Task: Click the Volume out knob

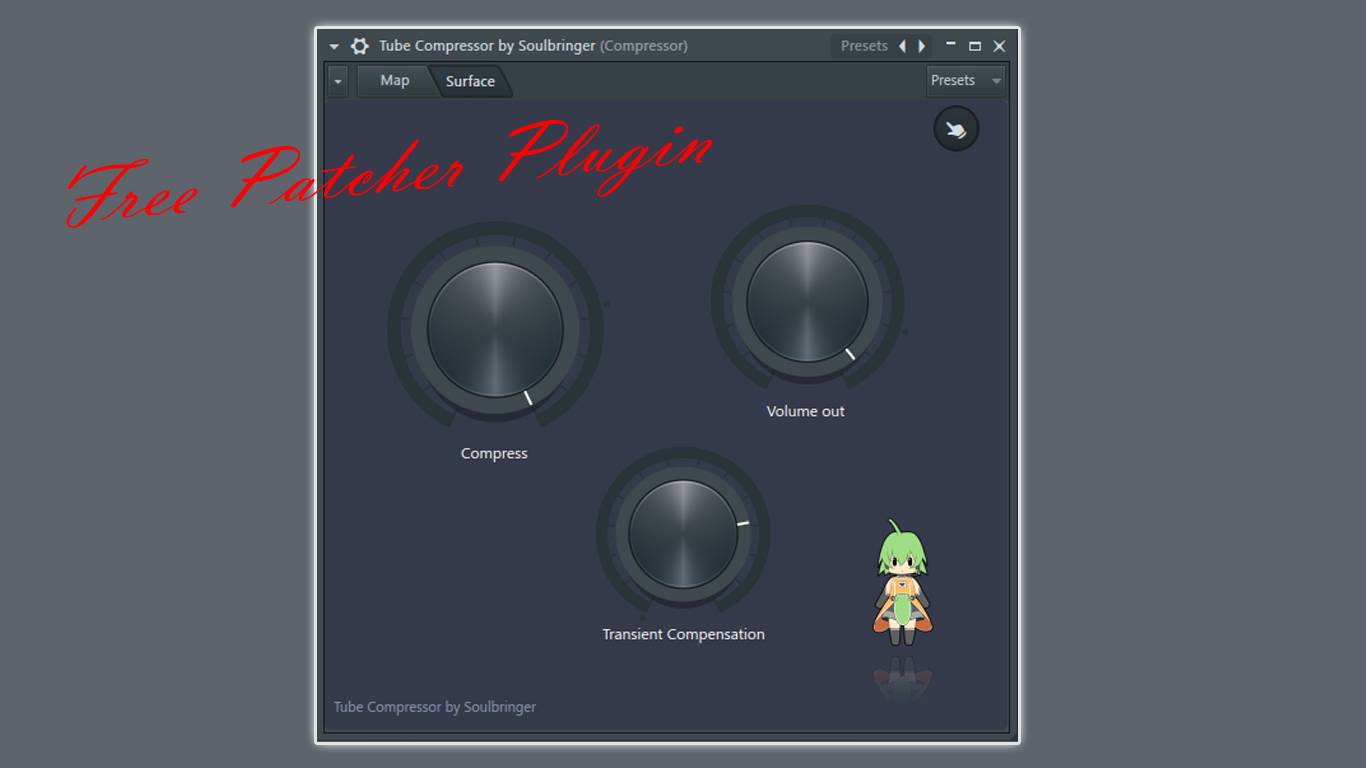Action: point(807,301)
